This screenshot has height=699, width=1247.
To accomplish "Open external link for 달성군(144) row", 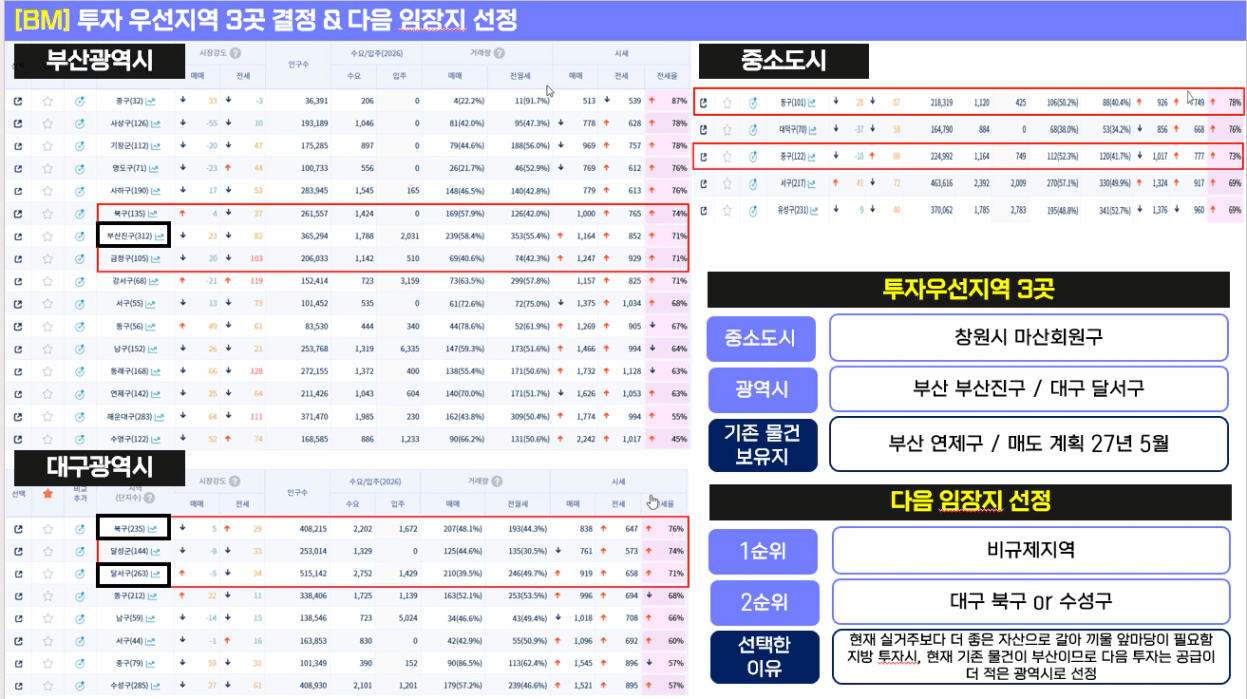I will [18, 551].
